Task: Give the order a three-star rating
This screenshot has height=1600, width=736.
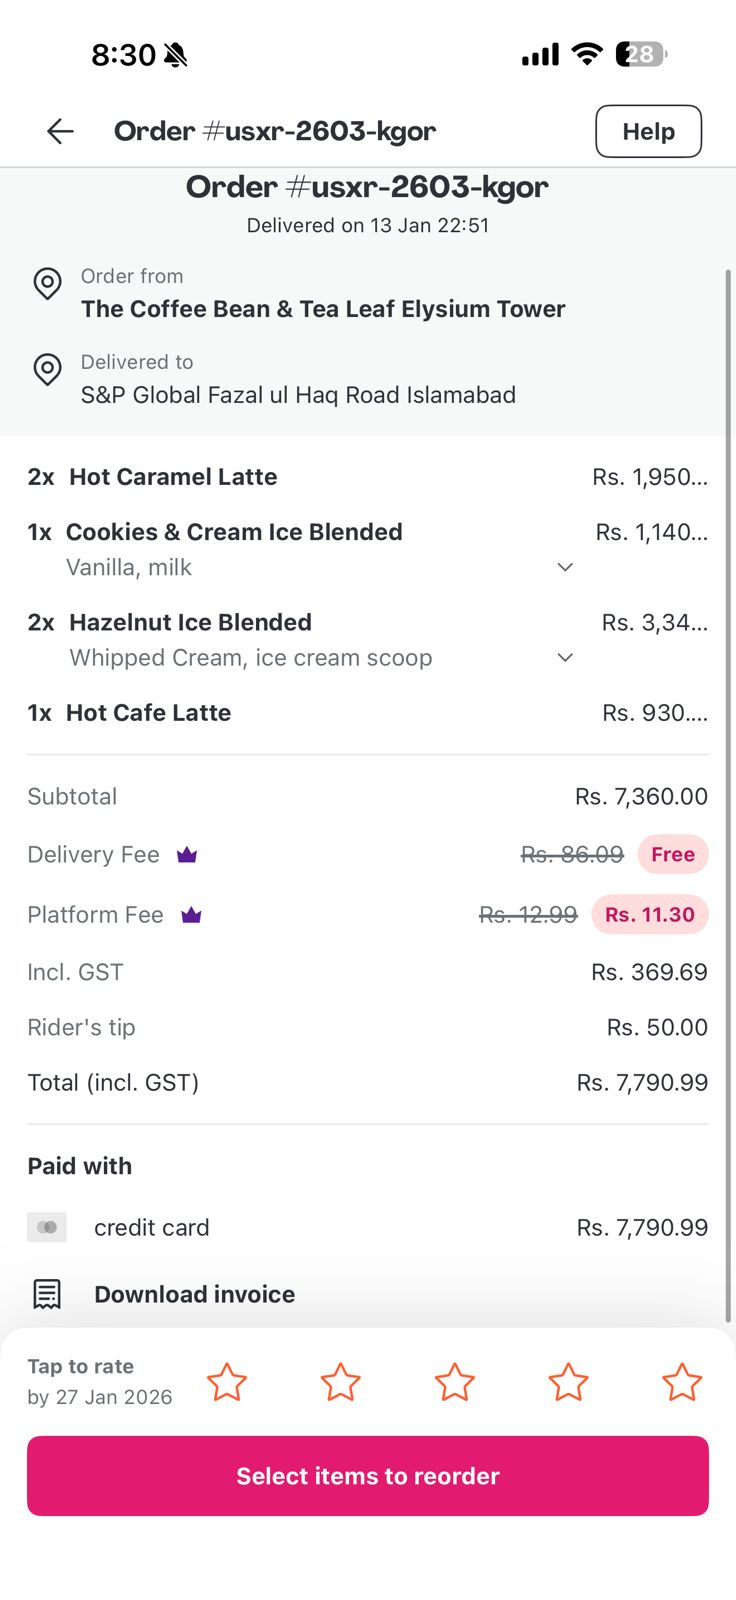Action: click(x=454, y=1382)
